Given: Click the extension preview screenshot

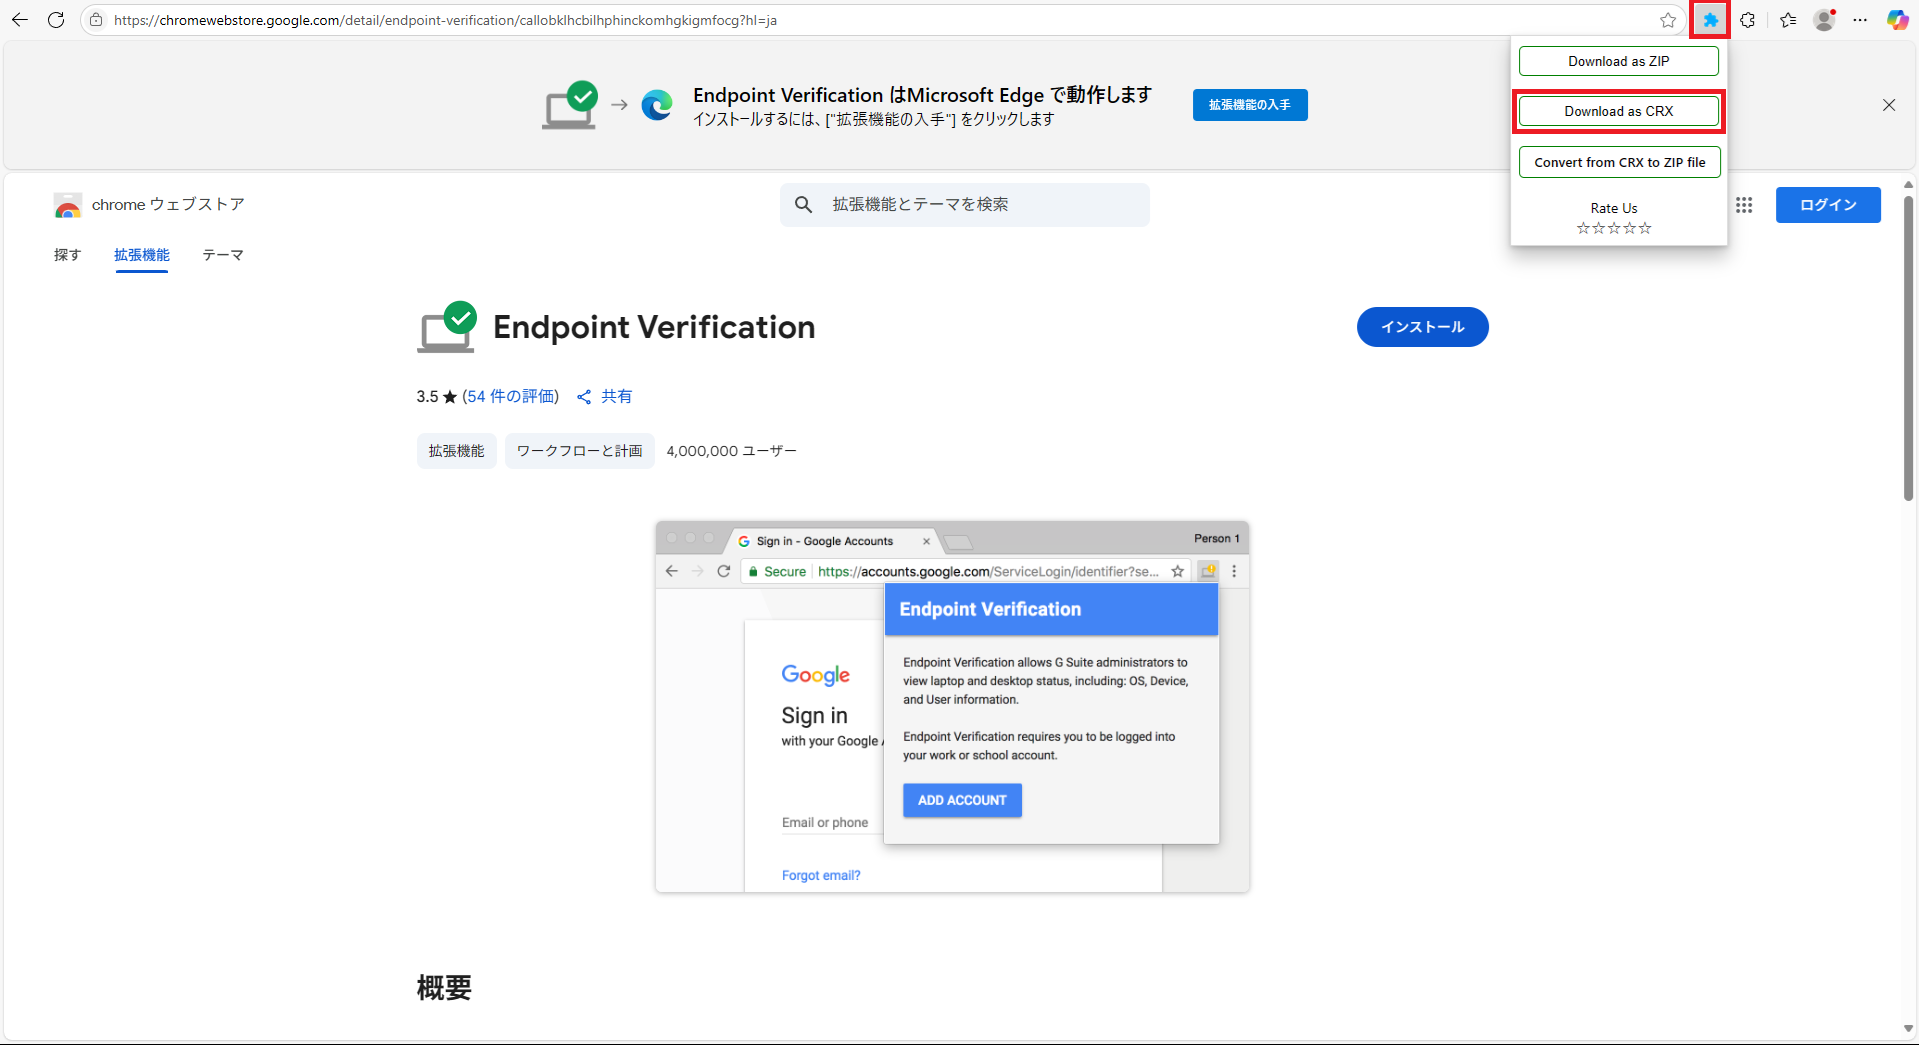Looking at the screenshot, I should pyautogui.click(x=952, y=706).
